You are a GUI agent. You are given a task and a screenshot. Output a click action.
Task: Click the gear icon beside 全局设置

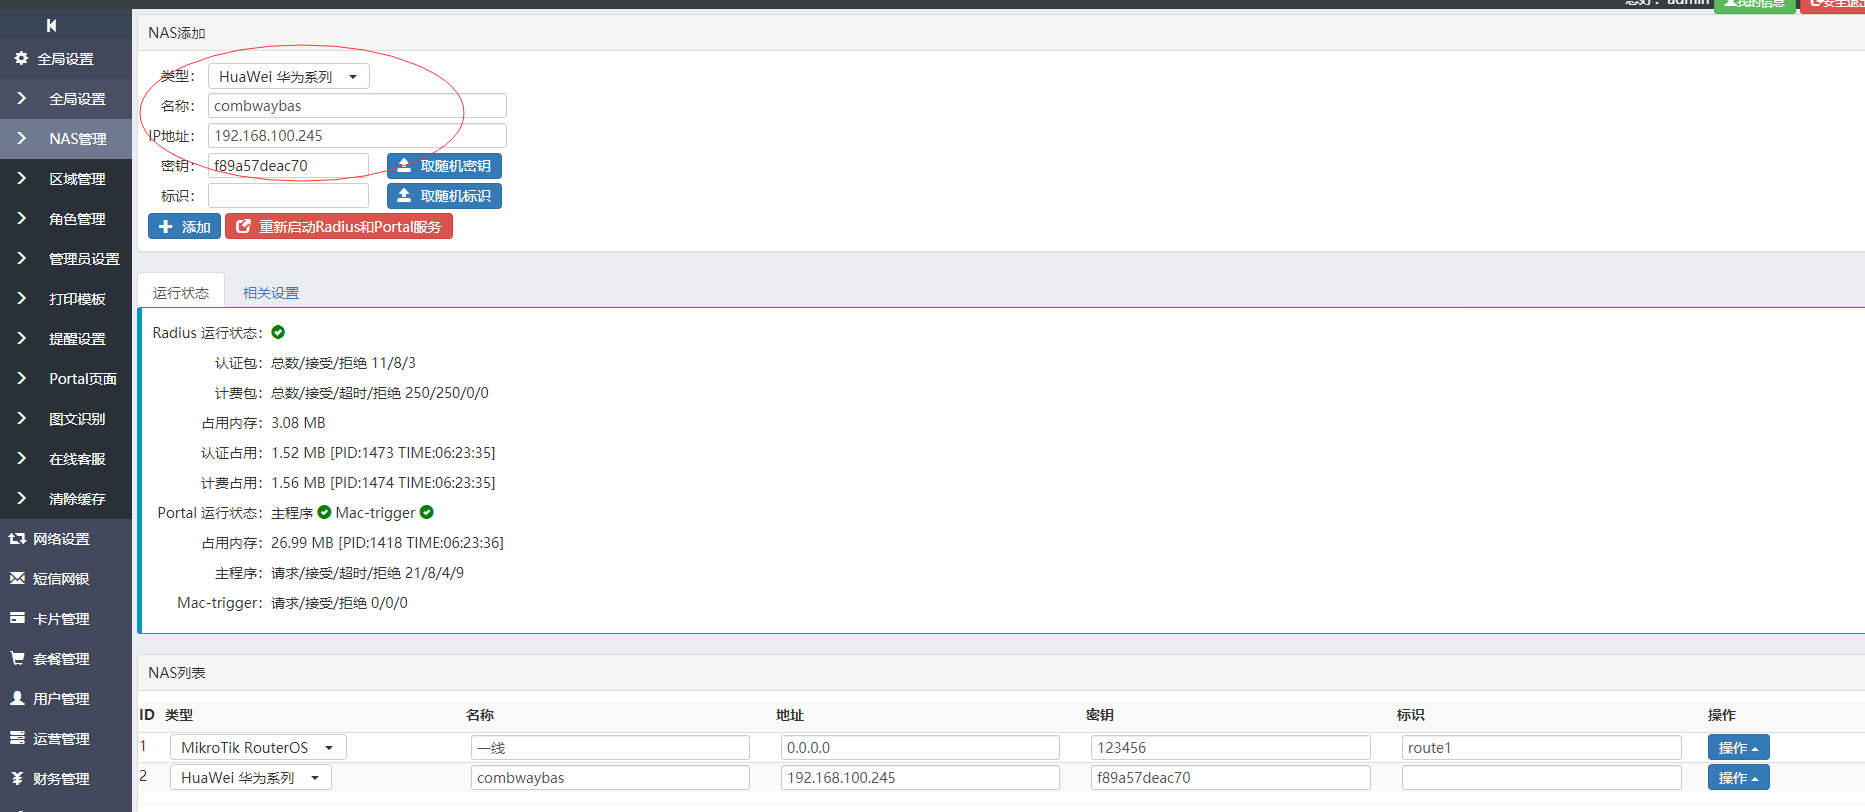[x=21, y=59]
